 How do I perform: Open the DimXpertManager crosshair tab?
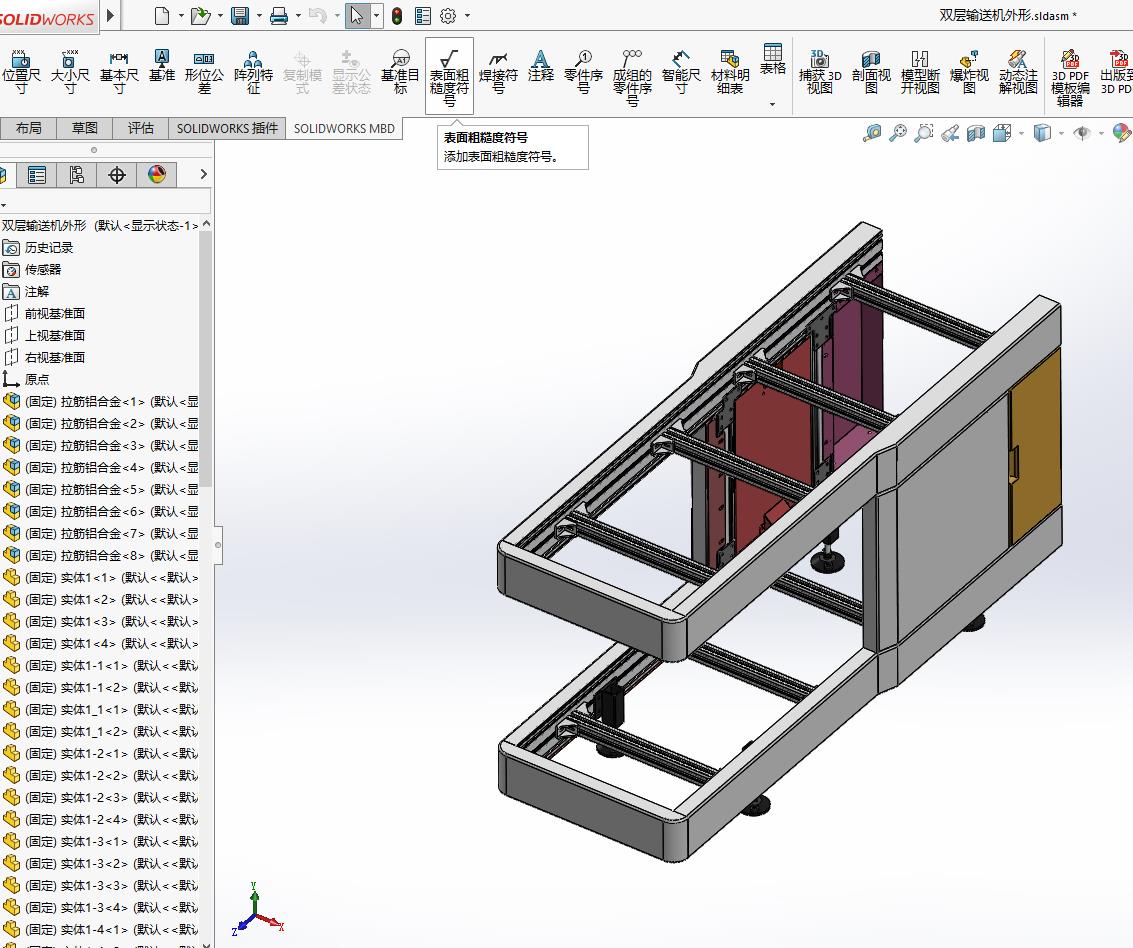pyautogui.click(x=117, y=174)
